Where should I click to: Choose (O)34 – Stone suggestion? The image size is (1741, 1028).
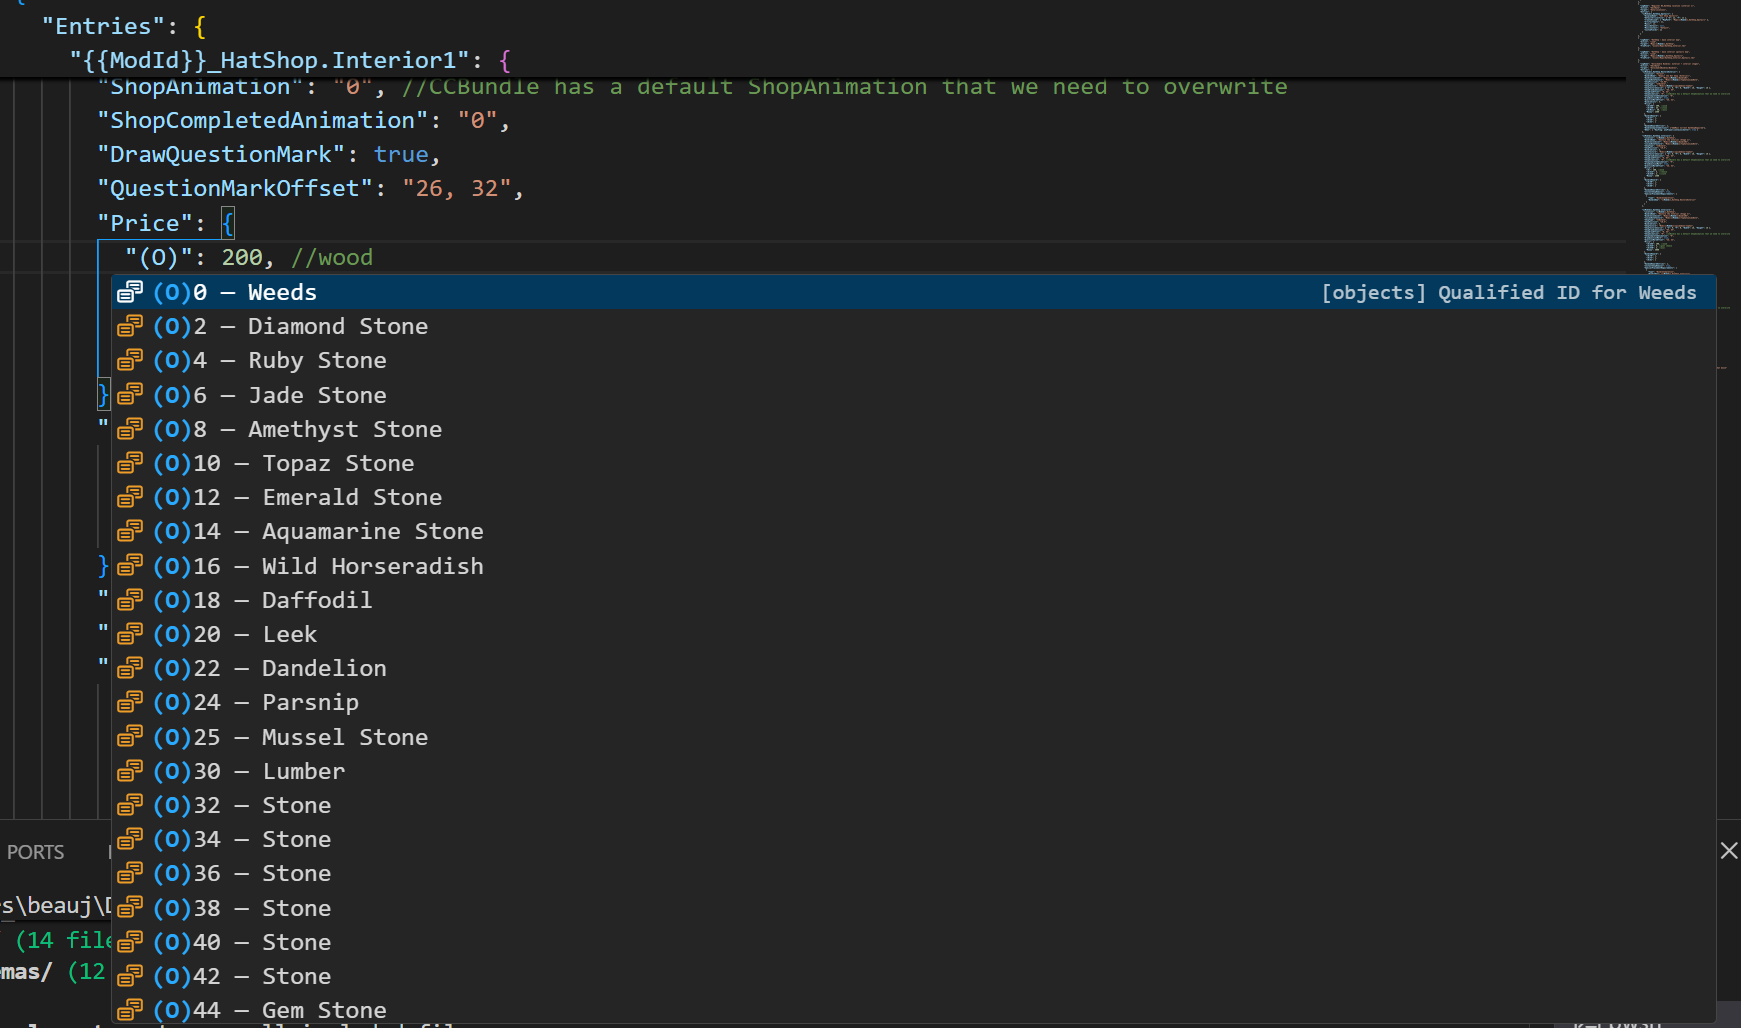(913, 839)
